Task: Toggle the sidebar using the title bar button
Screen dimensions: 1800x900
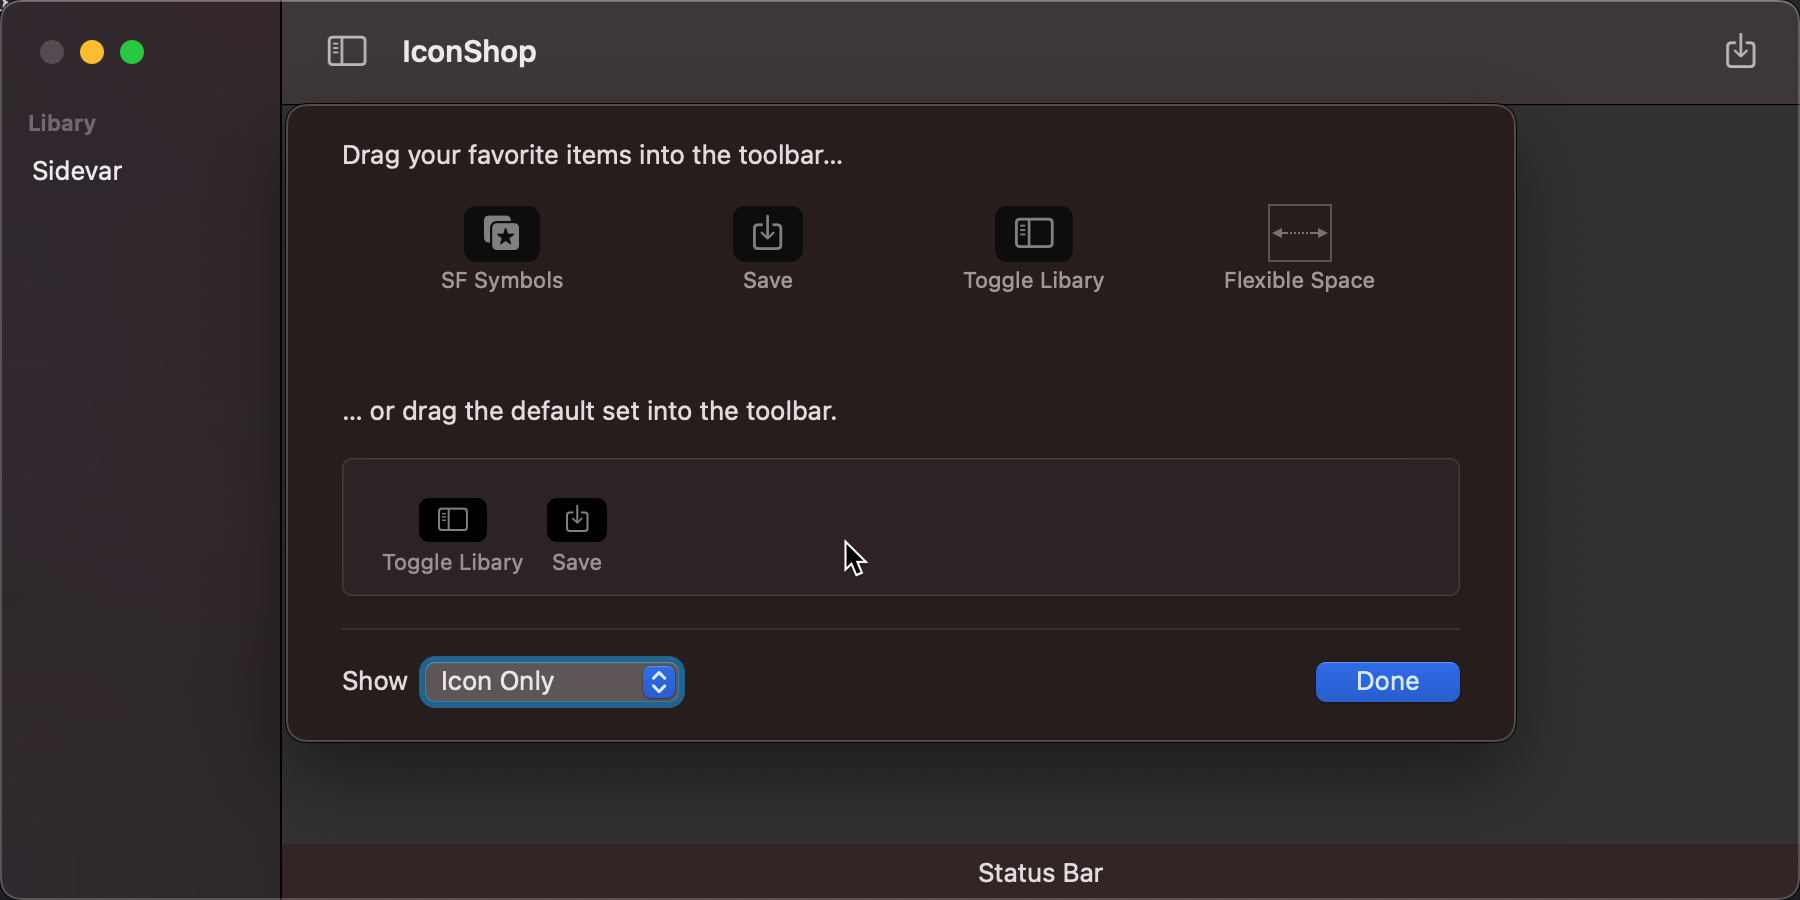Action: [347, 51]
